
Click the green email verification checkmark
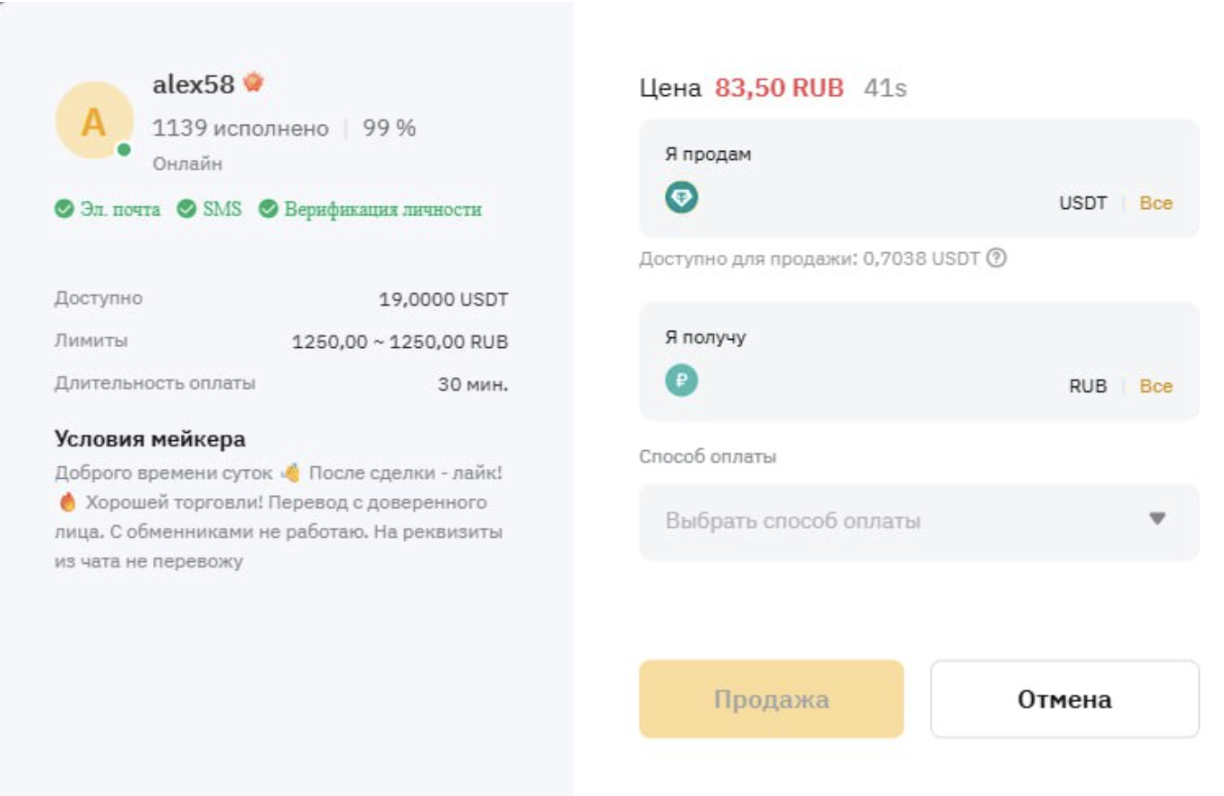[x=63, y=209]
